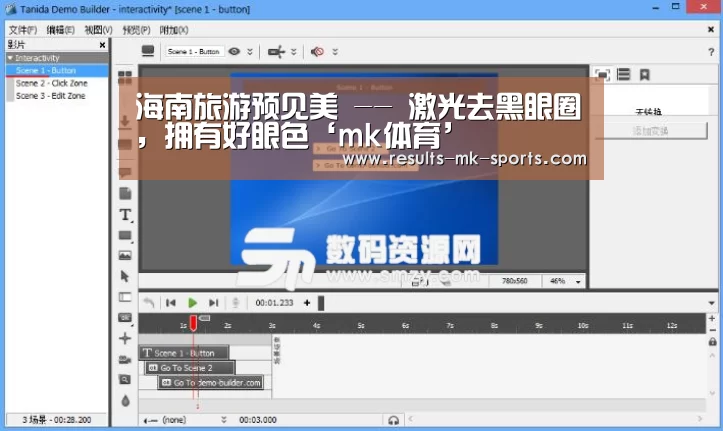Viewport: 723px width, 431px height.
Task: Click the monitor screen icon in top toolbar
Action: pyautogui.click(x=148, y=51)
